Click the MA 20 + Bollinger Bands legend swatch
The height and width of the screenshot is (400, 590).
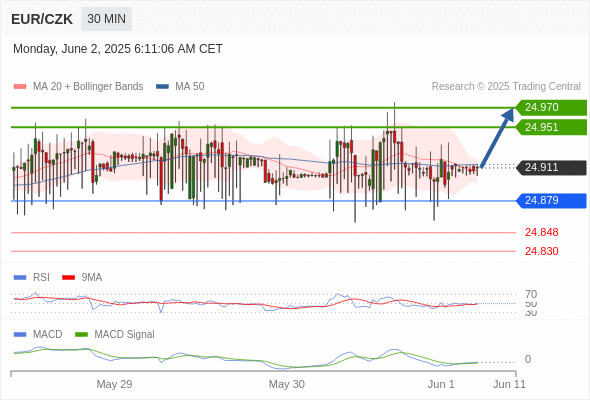pos(20,87)
